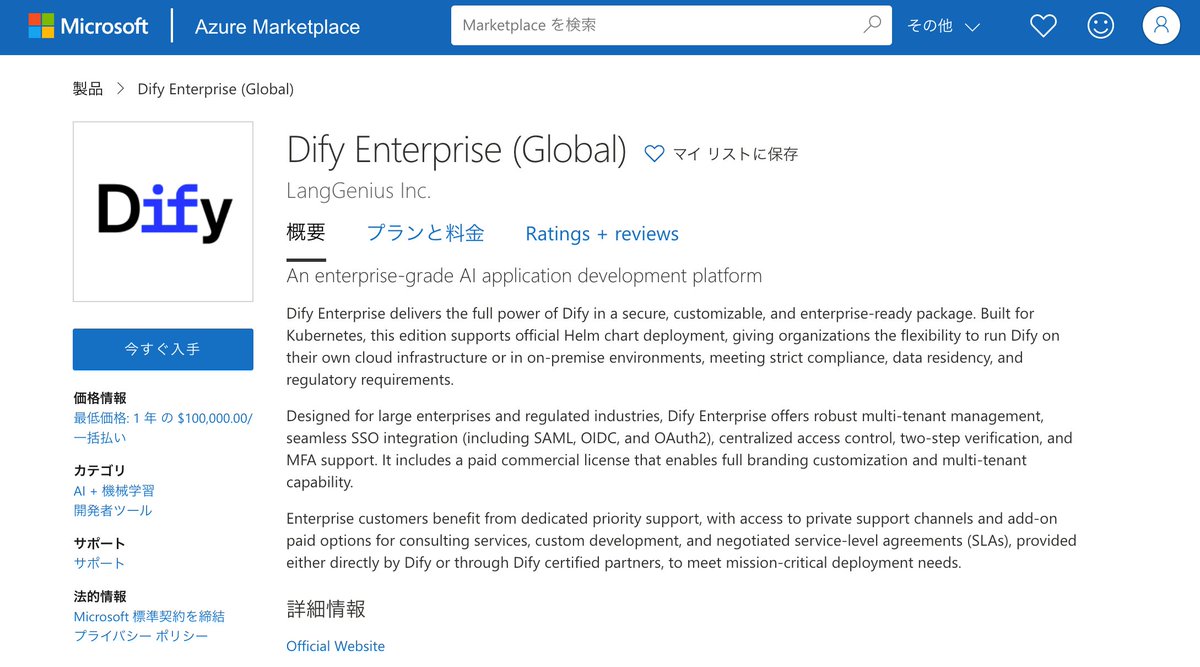Click the 今すぐ入手 button
Viewport: 1200px width, 667px height.
tap(163, 349)
